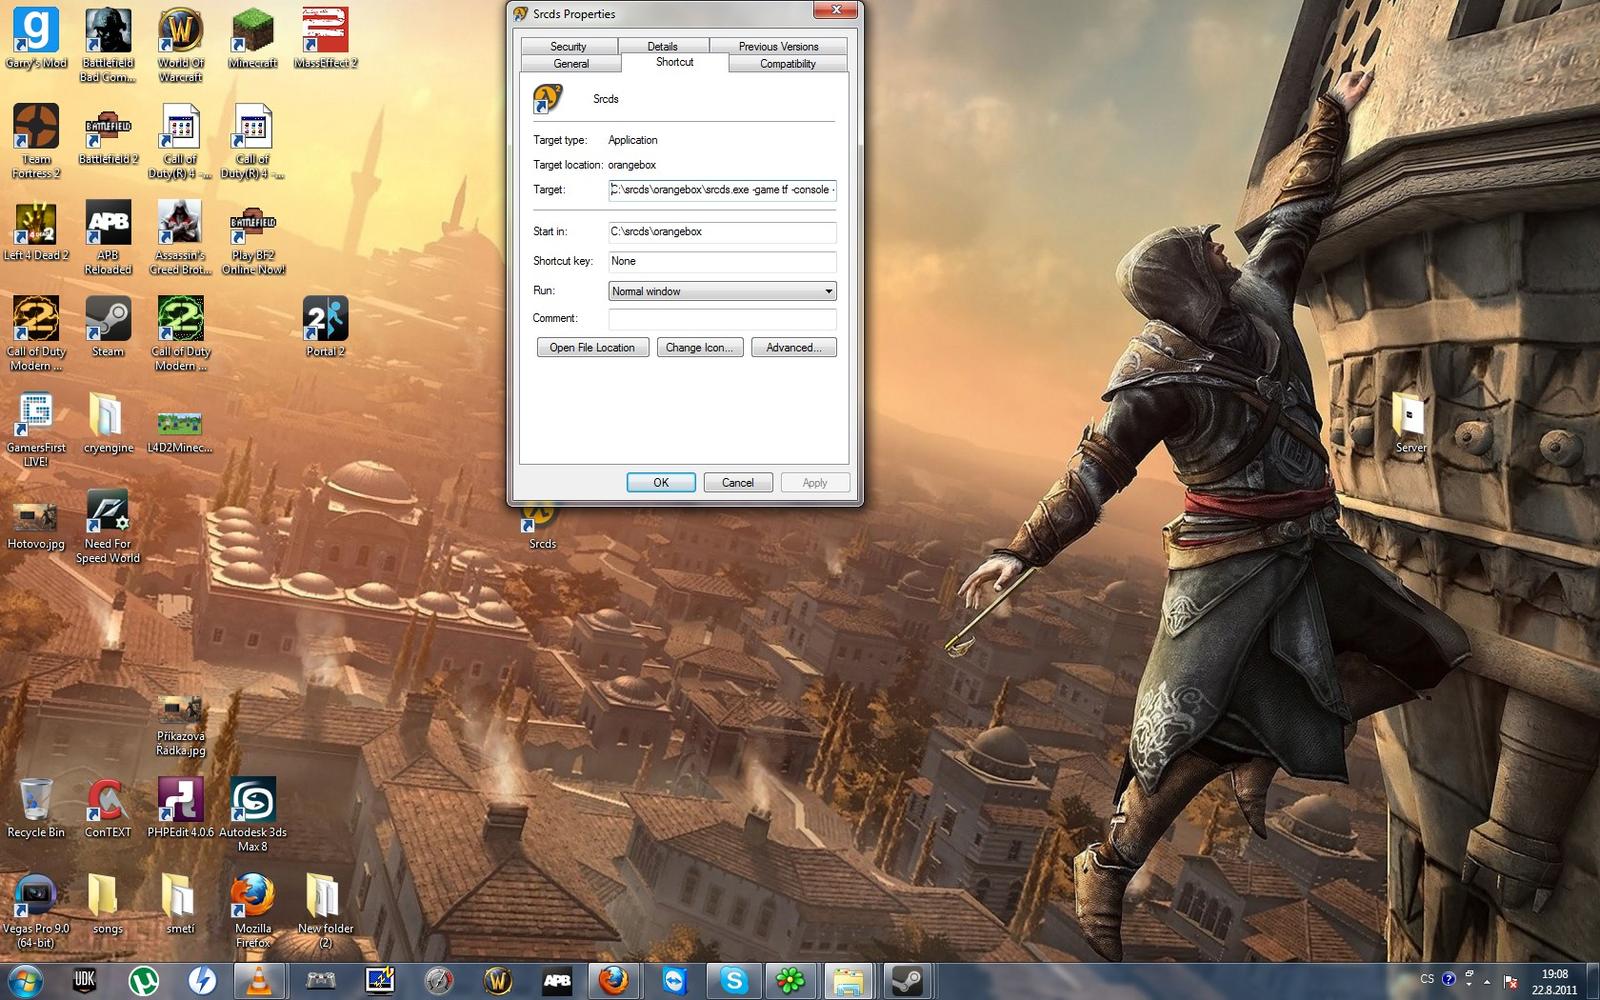This screenshot has height=1000, width=1600.
Task: Select the songs folder on the desktop
Action: [x=108, y=904]
